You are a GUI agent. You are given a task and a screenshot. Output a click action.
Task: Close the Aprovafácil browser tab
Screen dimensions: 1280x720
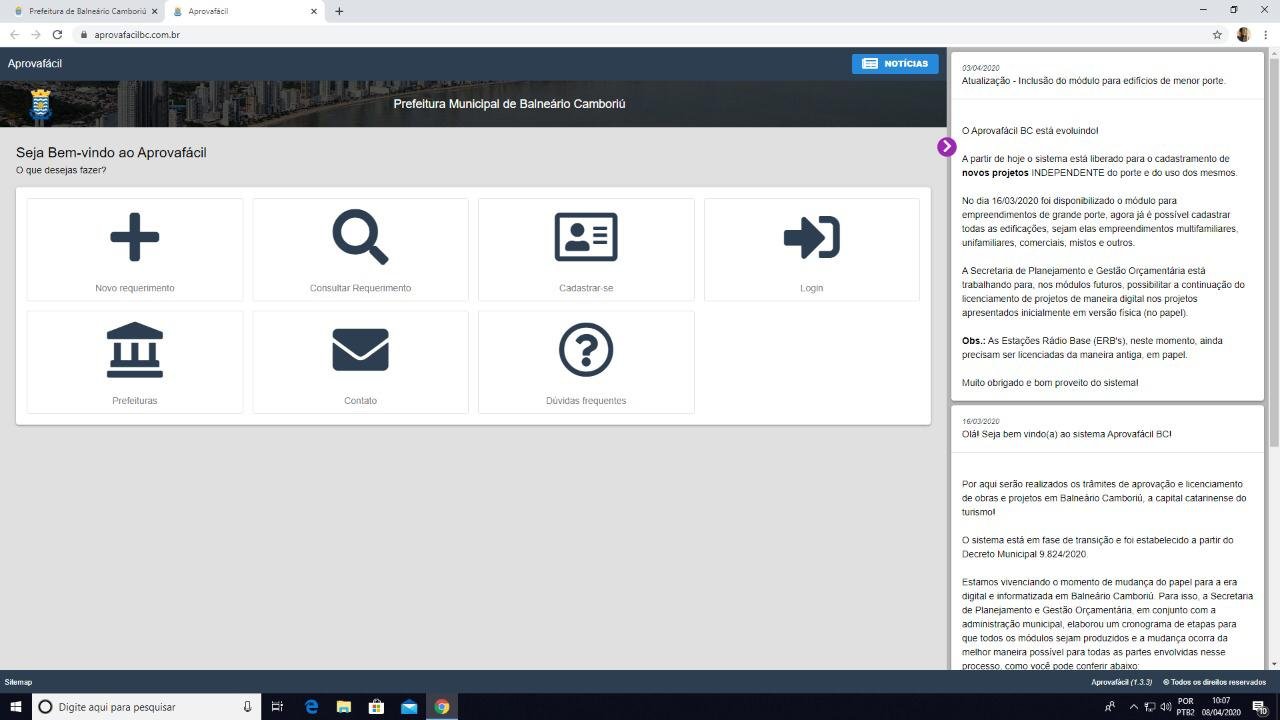click(x=314, y=11)
